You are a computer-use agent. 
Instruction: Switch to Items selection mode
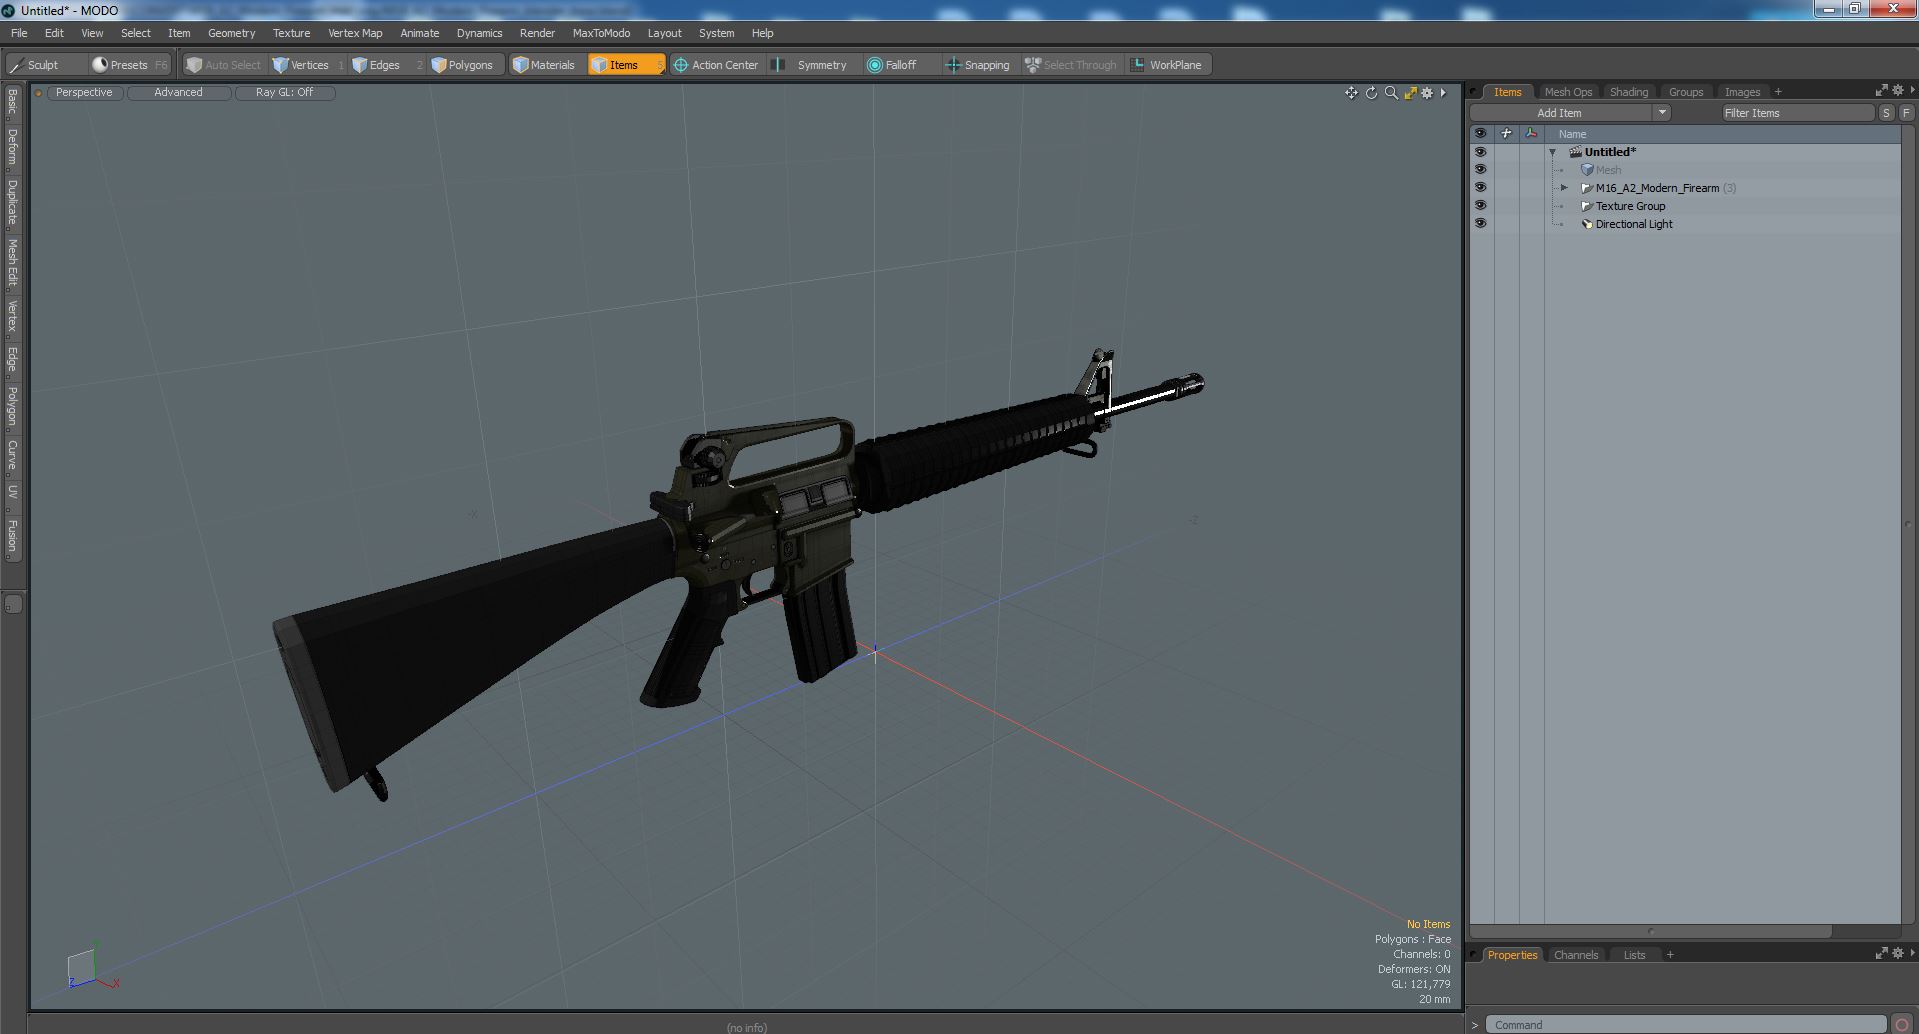point(625,65)
